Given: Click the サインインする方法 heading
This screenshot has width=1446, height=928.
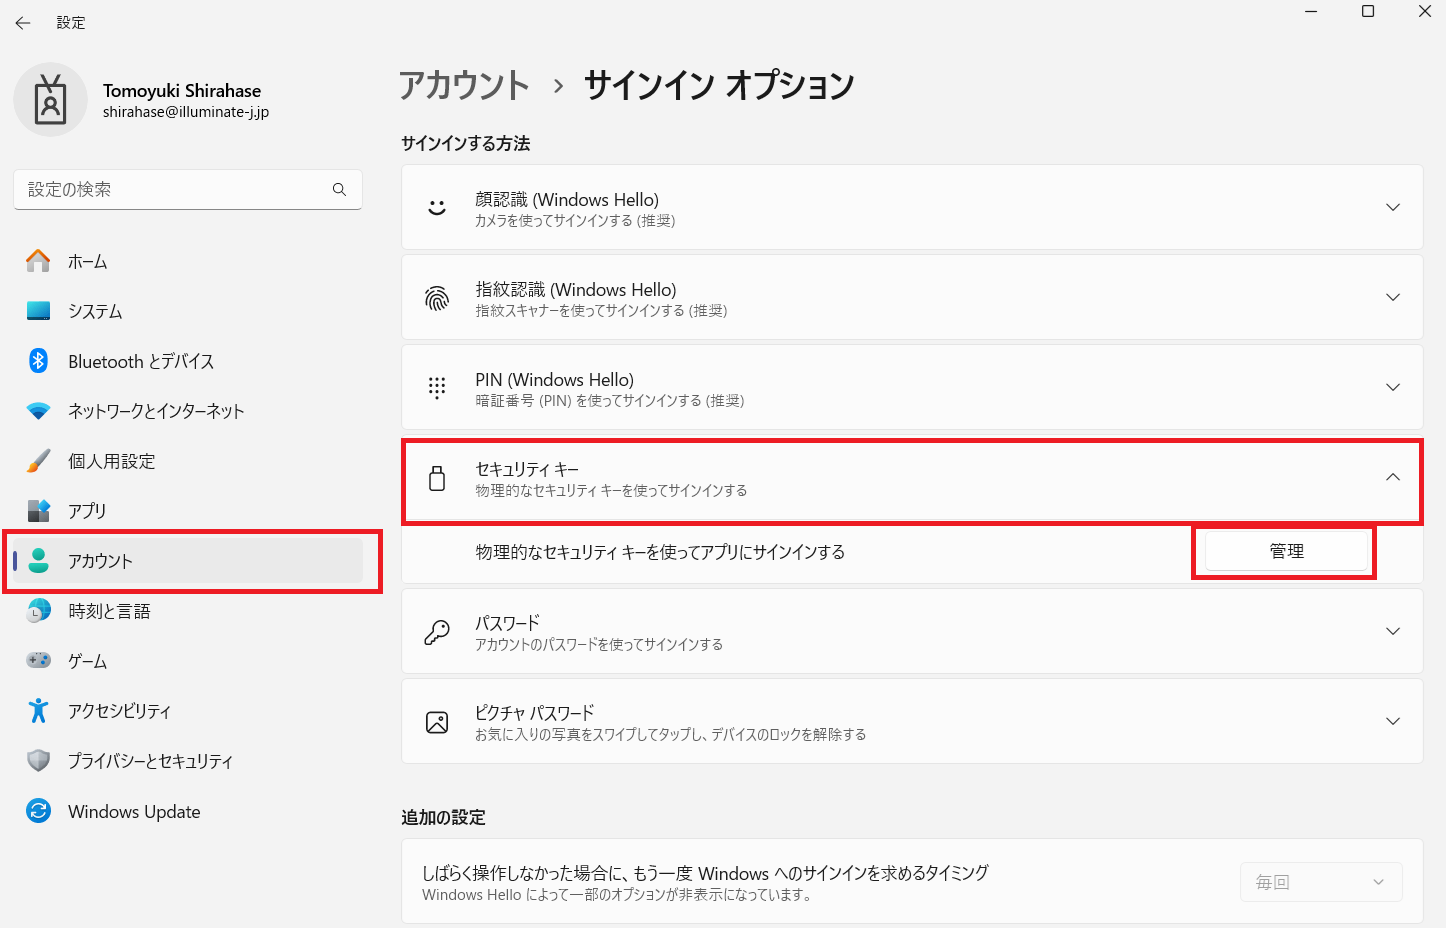Looking at the screenshot, I should [466, 143].
